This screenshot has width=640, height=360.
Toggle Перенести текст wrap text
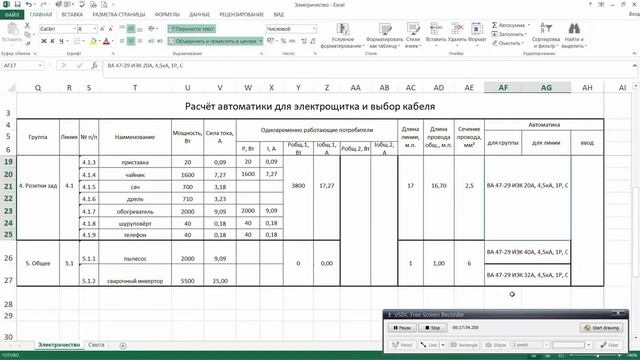(192, 29)
